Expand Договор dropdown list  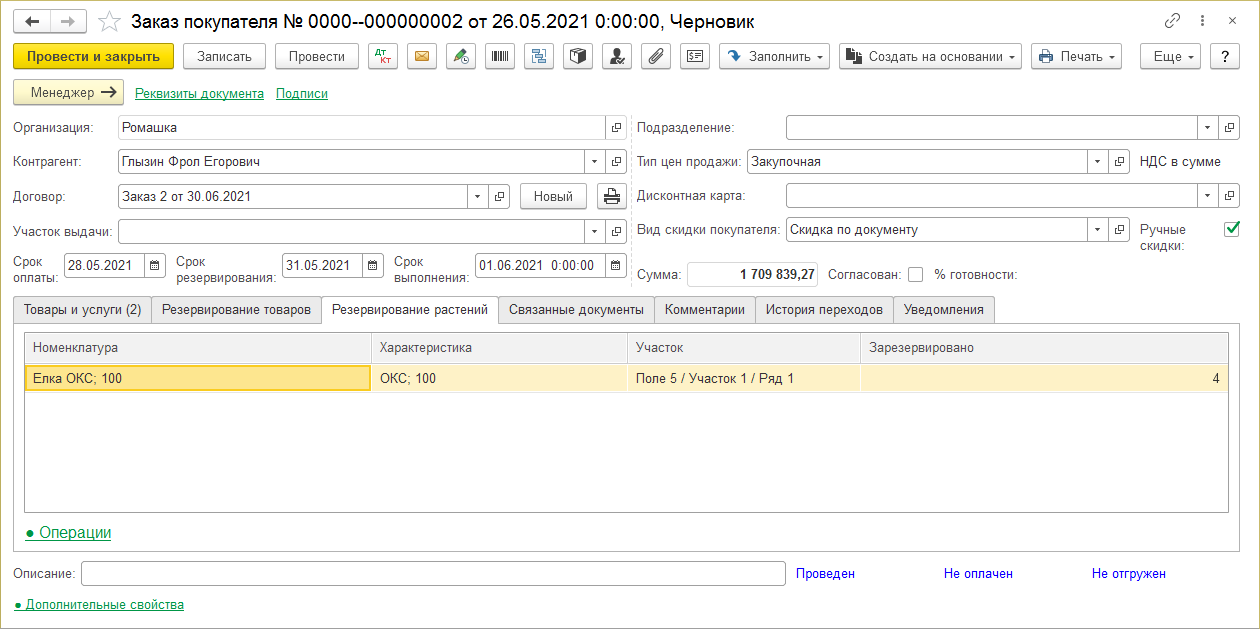(x=479, y=197)
